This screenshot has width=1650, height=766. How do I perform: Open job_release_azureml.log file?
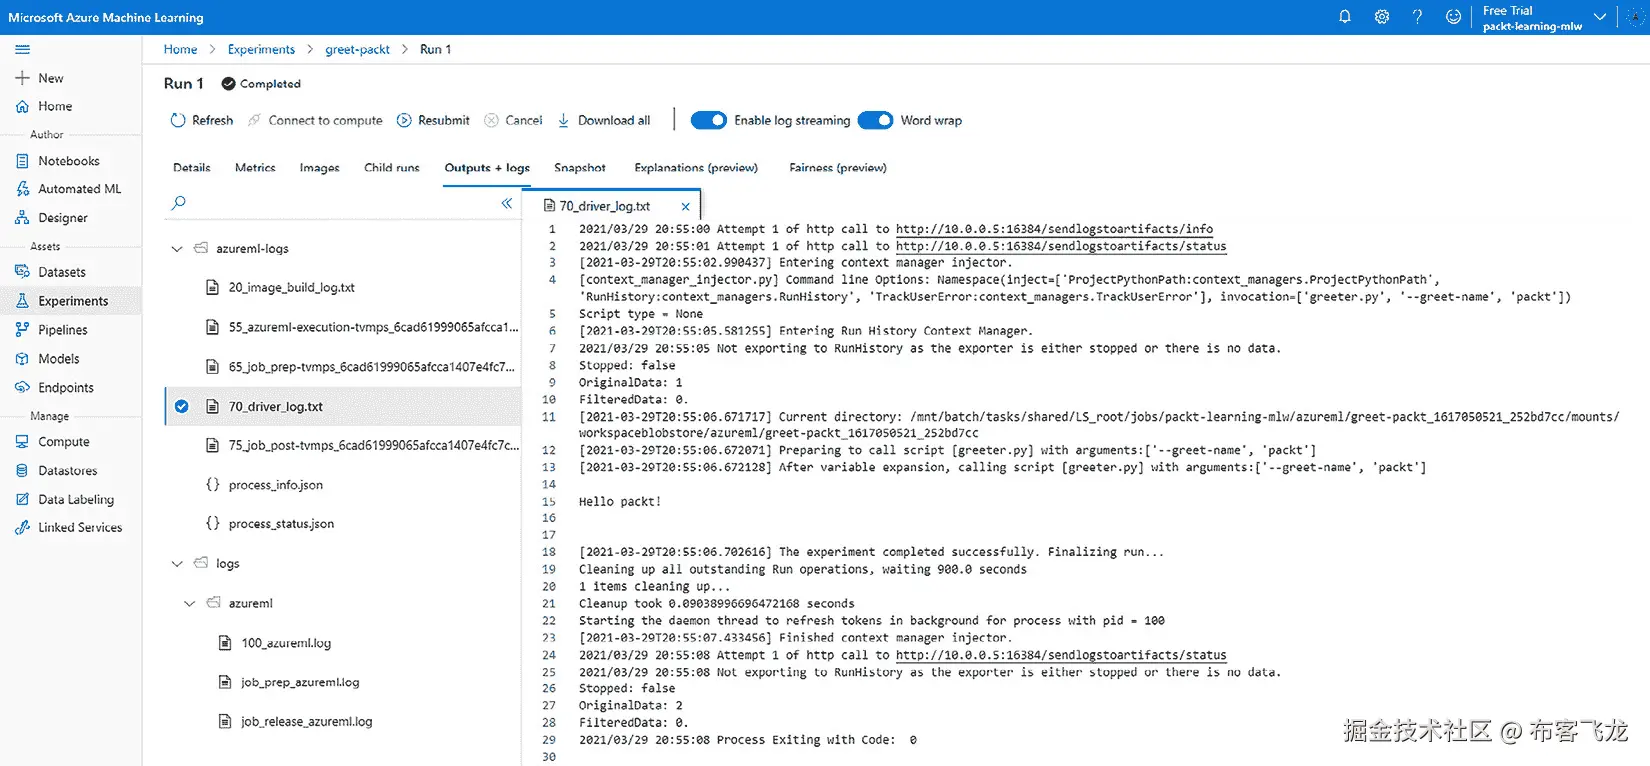(x=306, y=722)
